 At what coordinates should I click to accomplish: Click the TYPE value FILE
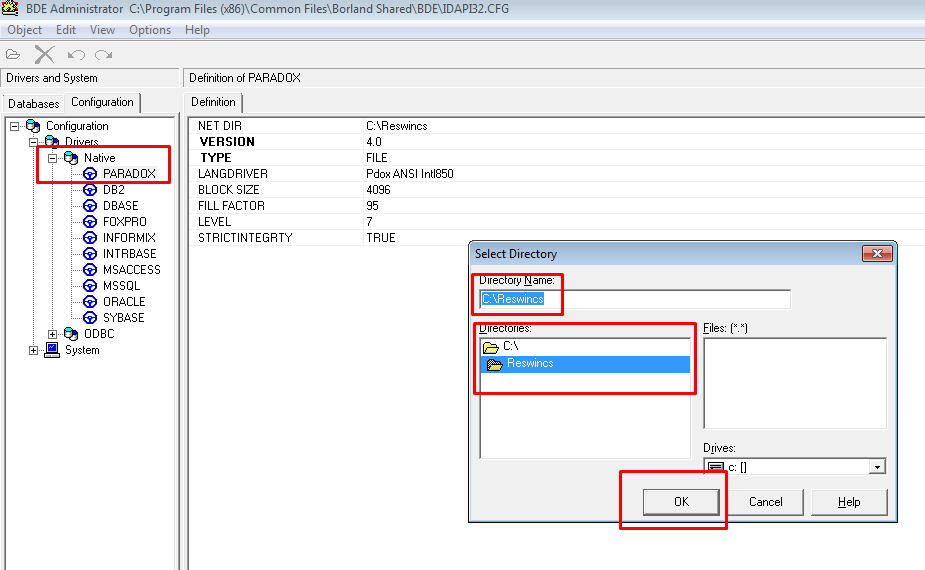click(376, 158)
